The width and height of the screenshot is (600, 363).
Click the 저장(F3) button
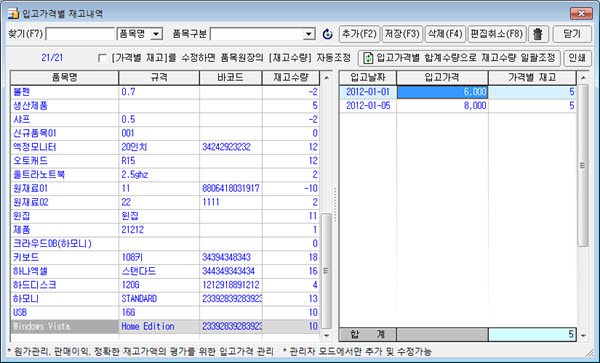click(x=402, y=34)
